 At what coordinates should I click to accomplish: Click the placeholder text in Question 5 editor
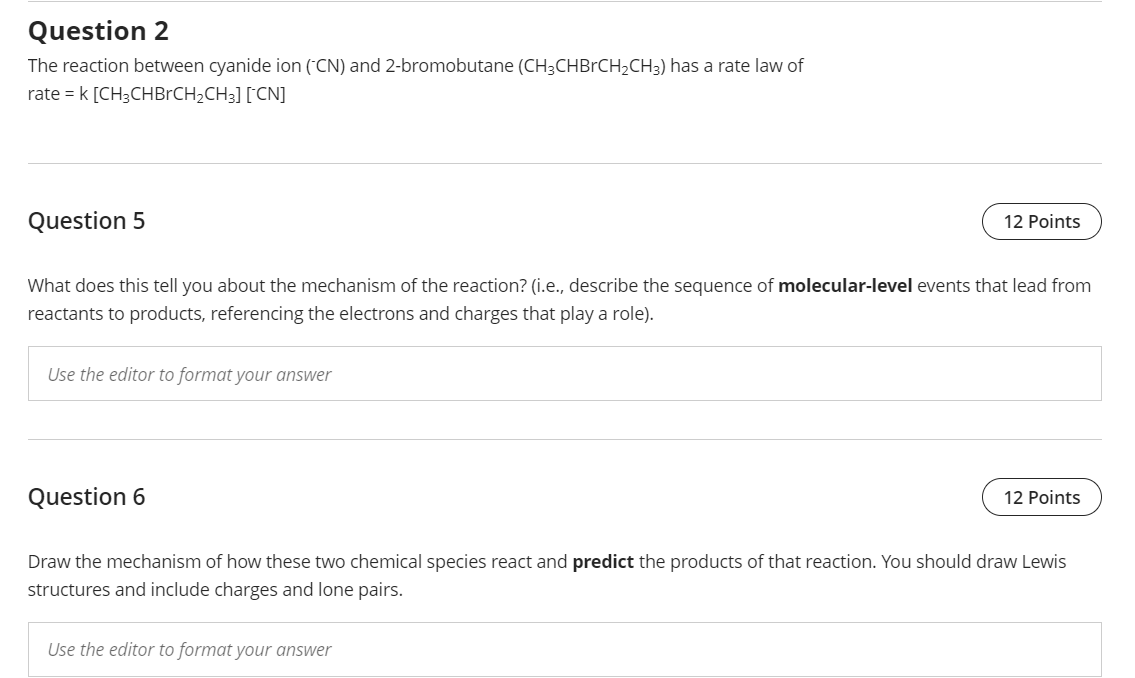pyautogui.click(x=188, y=374)
